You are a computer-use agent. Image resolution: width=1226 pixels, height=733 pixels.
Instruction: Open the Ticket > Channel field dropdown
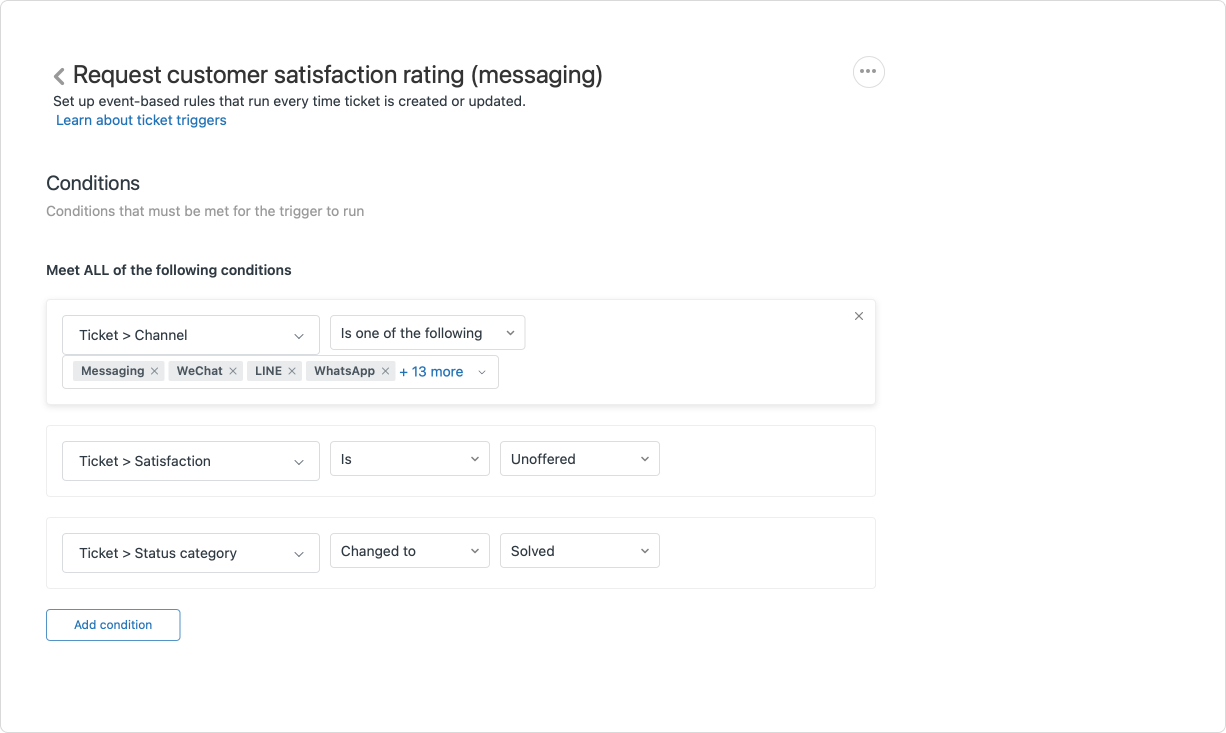(x=190, y=335)
